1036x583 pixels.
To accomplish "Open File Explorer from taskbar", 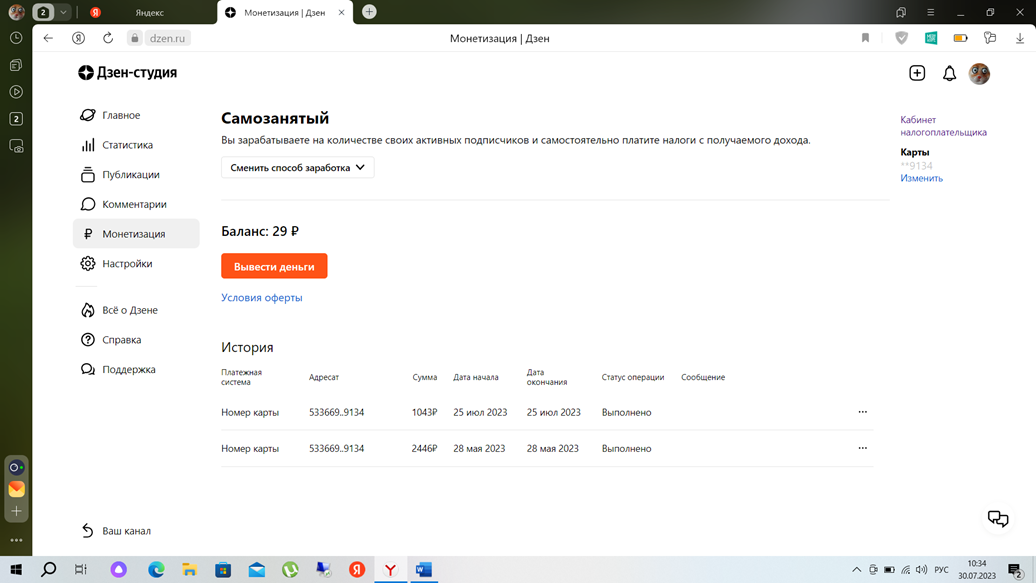I will 190,570.
